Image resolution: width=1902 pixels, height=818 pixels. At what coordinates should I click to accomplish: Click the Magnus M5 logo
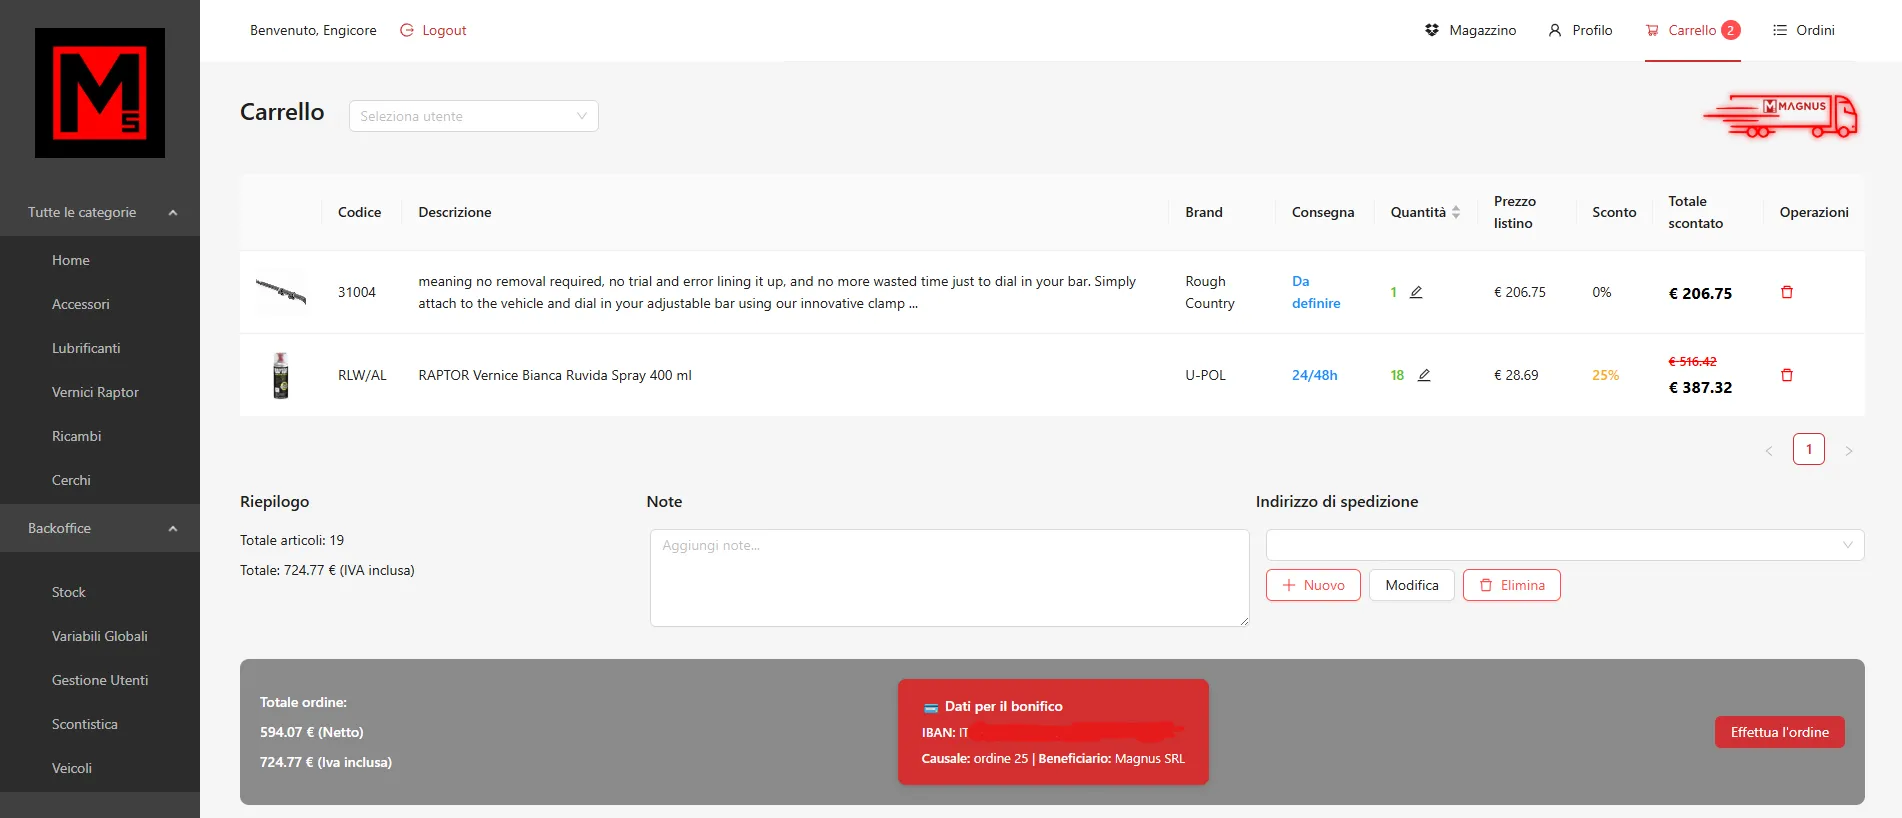(100, 93)
